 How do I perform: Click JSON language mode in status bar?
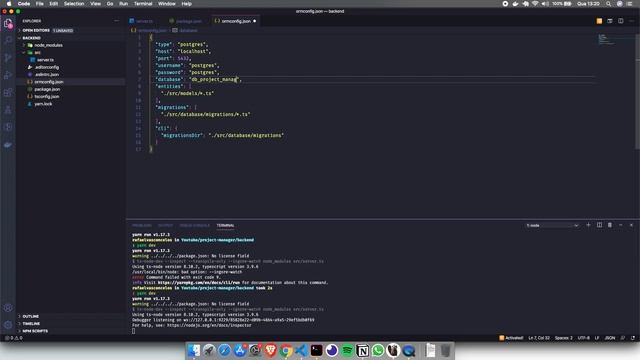(610, 338)
